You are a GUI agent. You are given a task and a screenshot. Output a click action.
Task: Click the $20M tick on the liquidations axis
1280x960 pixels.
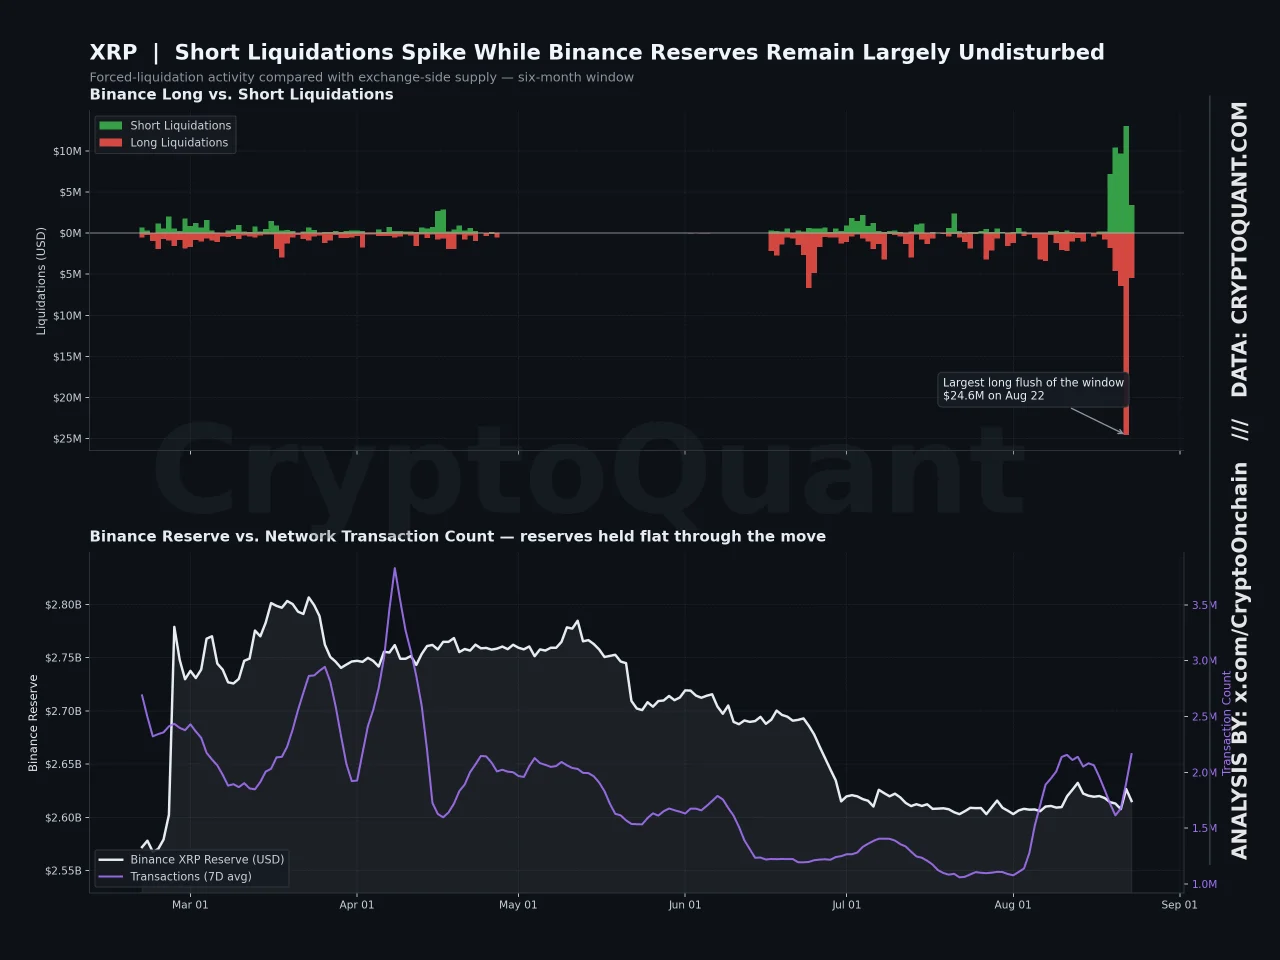68,397
